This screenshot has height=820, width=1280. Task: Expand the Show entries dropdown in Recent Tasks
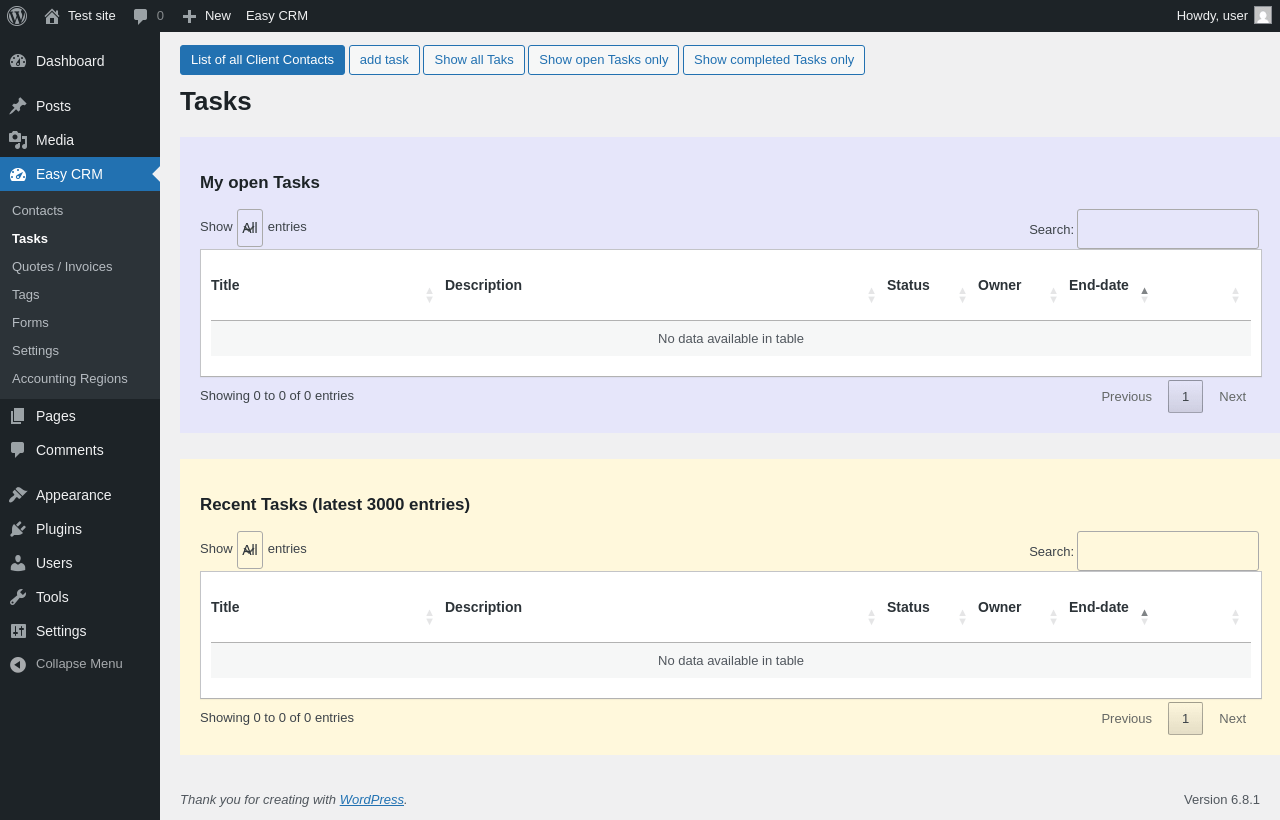pos(250,550)
